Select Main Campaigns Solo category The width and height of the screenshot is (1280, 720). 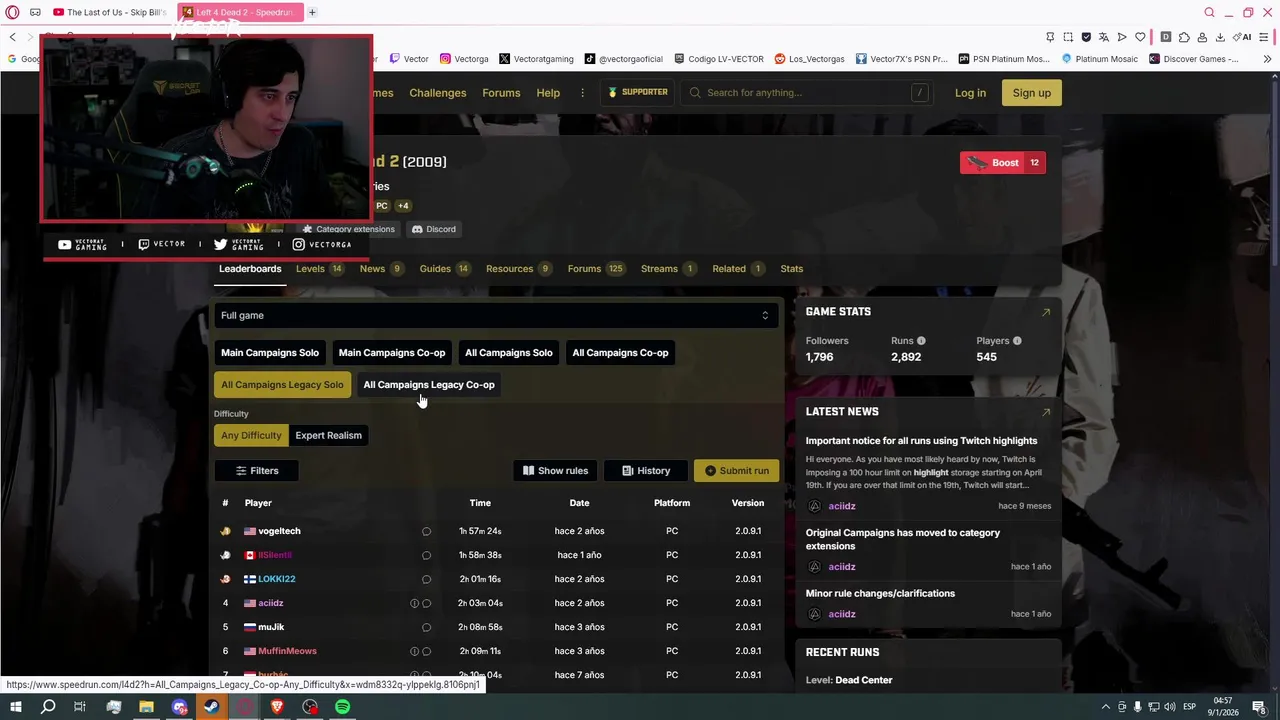tap(270, 353)
